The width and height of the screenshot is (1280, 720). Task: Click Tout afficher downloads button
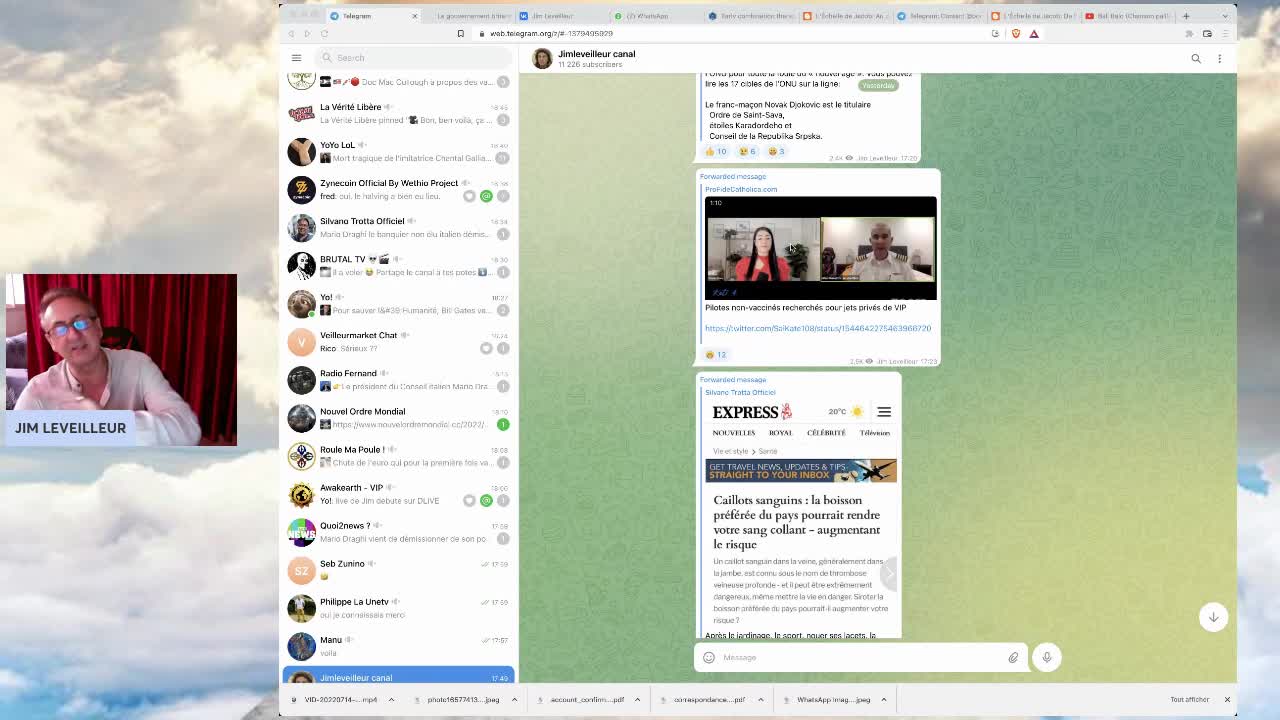[1189, 700]
